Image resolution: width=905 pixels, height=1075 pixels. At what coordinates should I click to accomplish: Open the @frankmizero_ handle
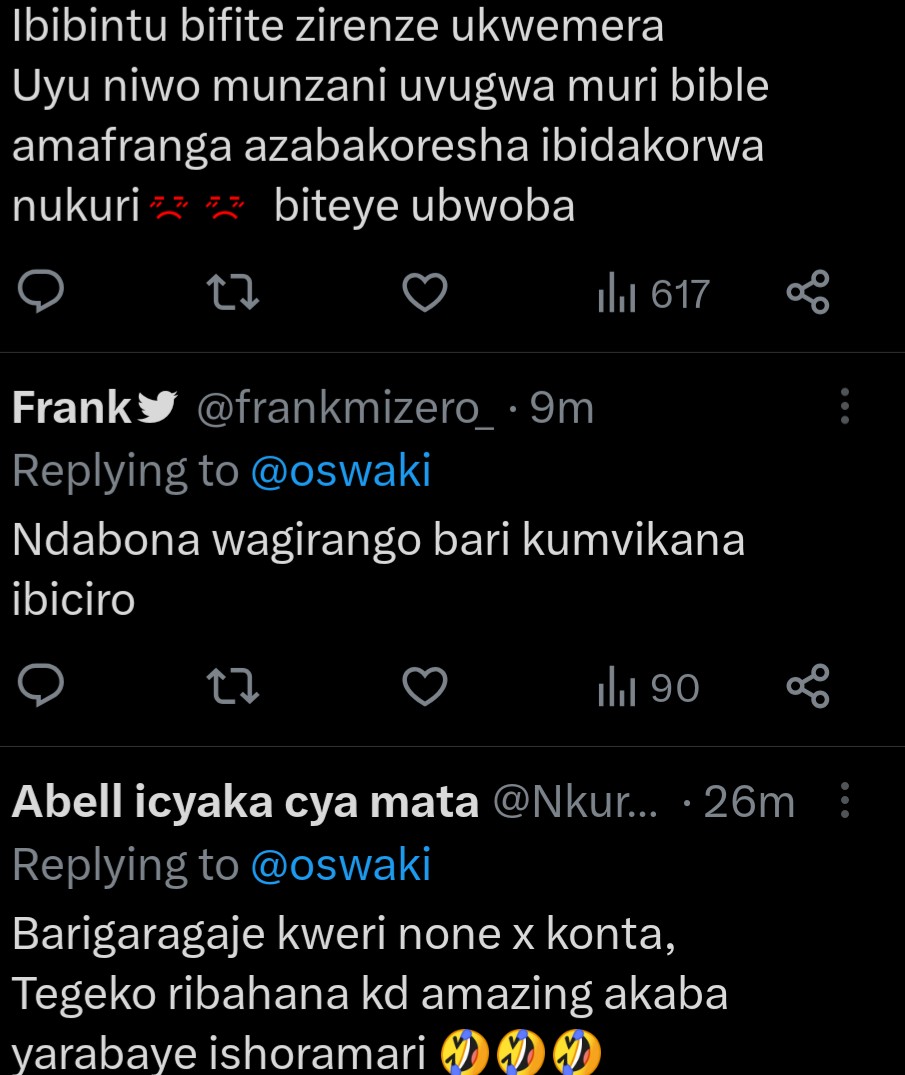pos(345,408)
